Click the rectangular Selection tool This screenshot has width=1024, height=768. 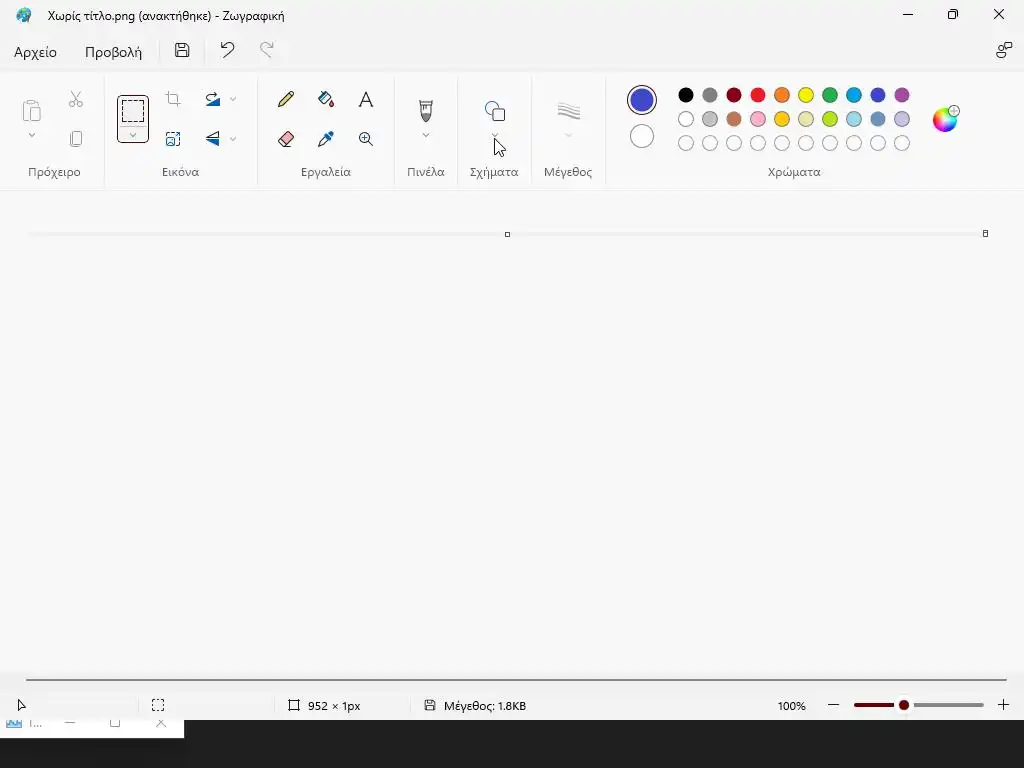pos(133,111)
